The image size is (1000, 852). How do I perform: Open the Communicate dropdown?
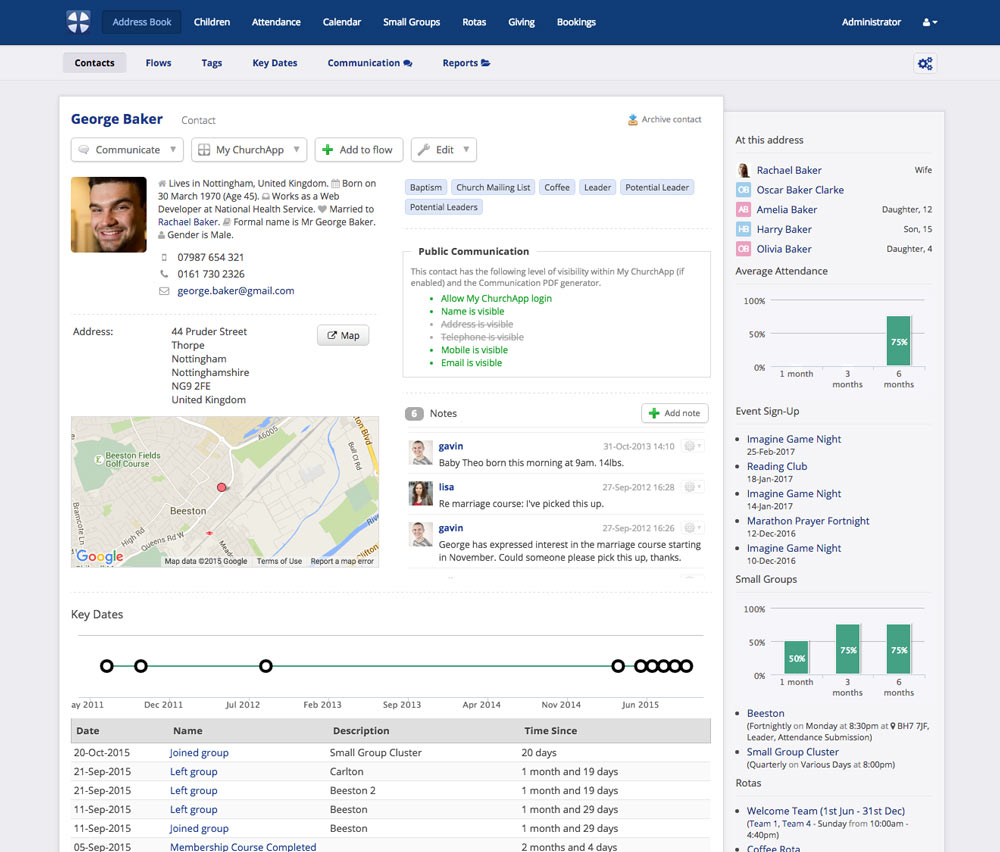126,149
